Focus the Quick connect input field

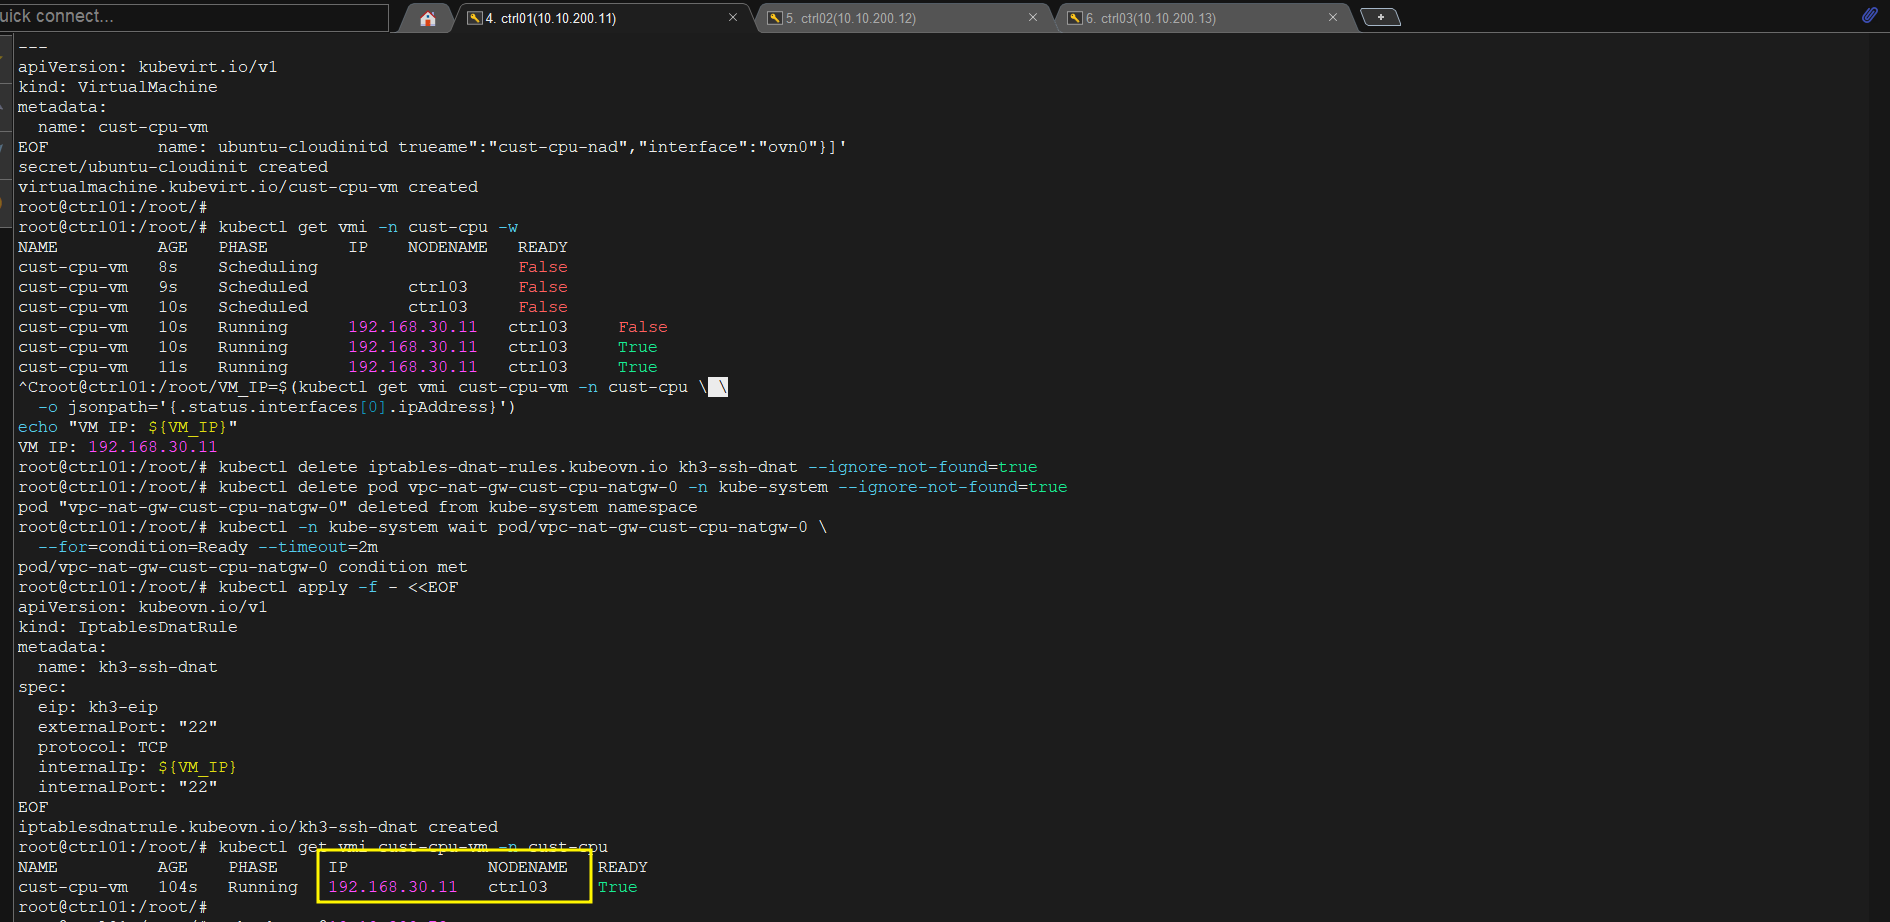pyautogui.click(x=194, y=17)
